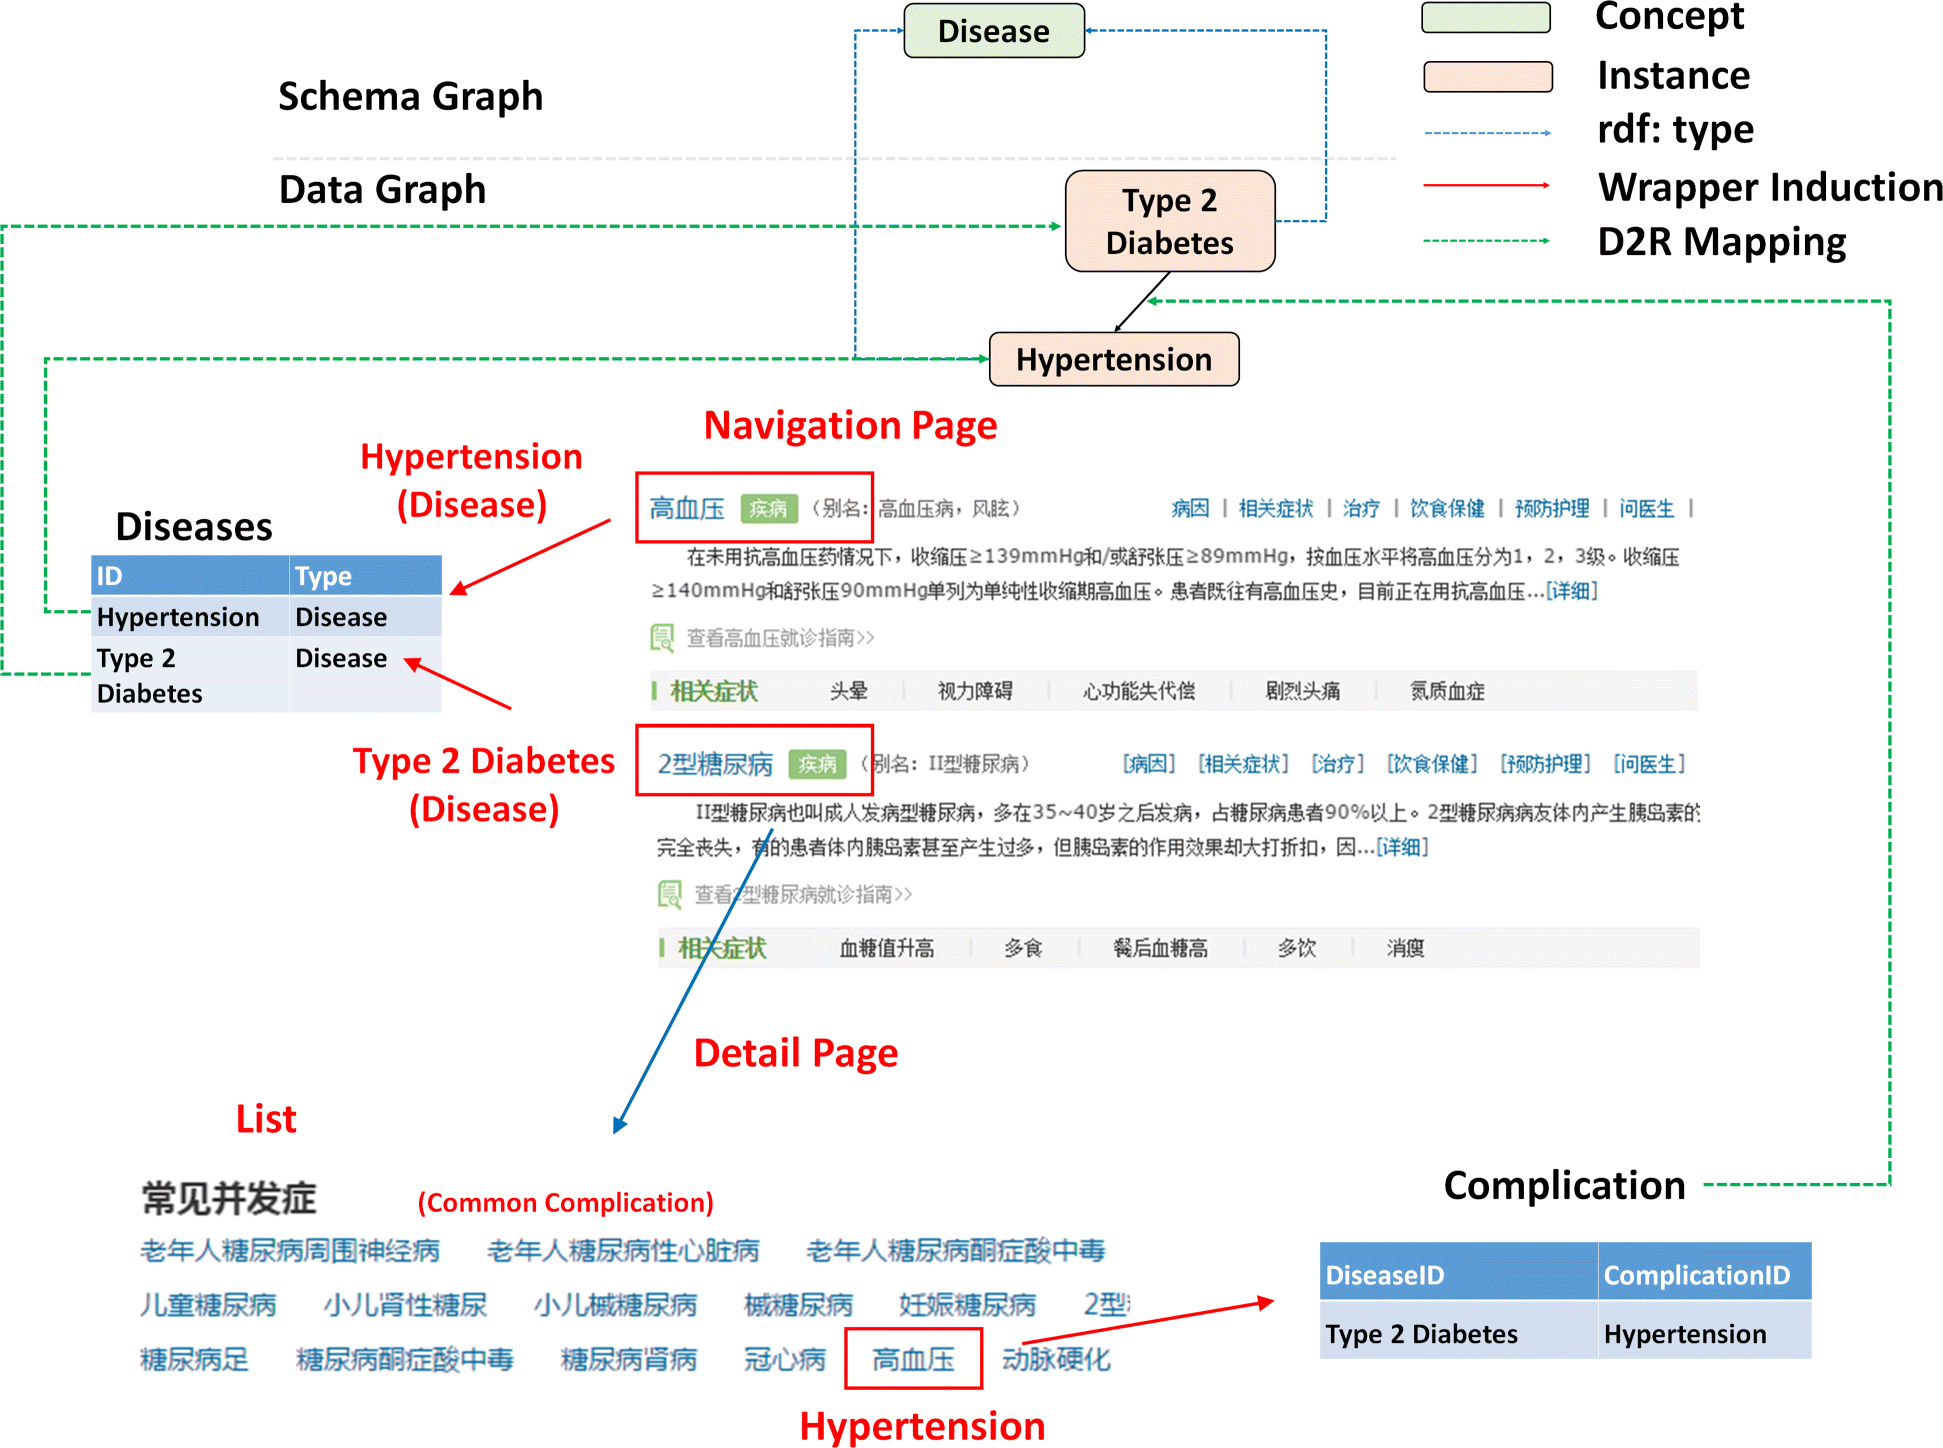The width and height of the screenshot is (1943, 1448).
Task: Open 冠心病 complication link
Action: (785, 1359)
